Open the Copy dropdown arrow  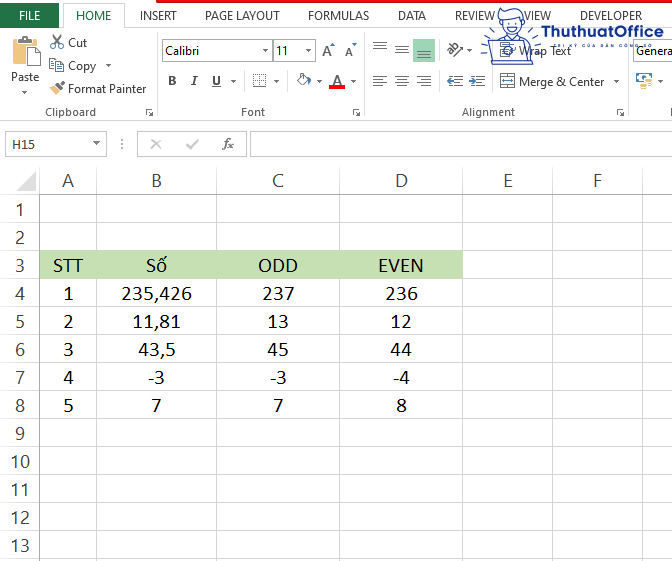108,66
